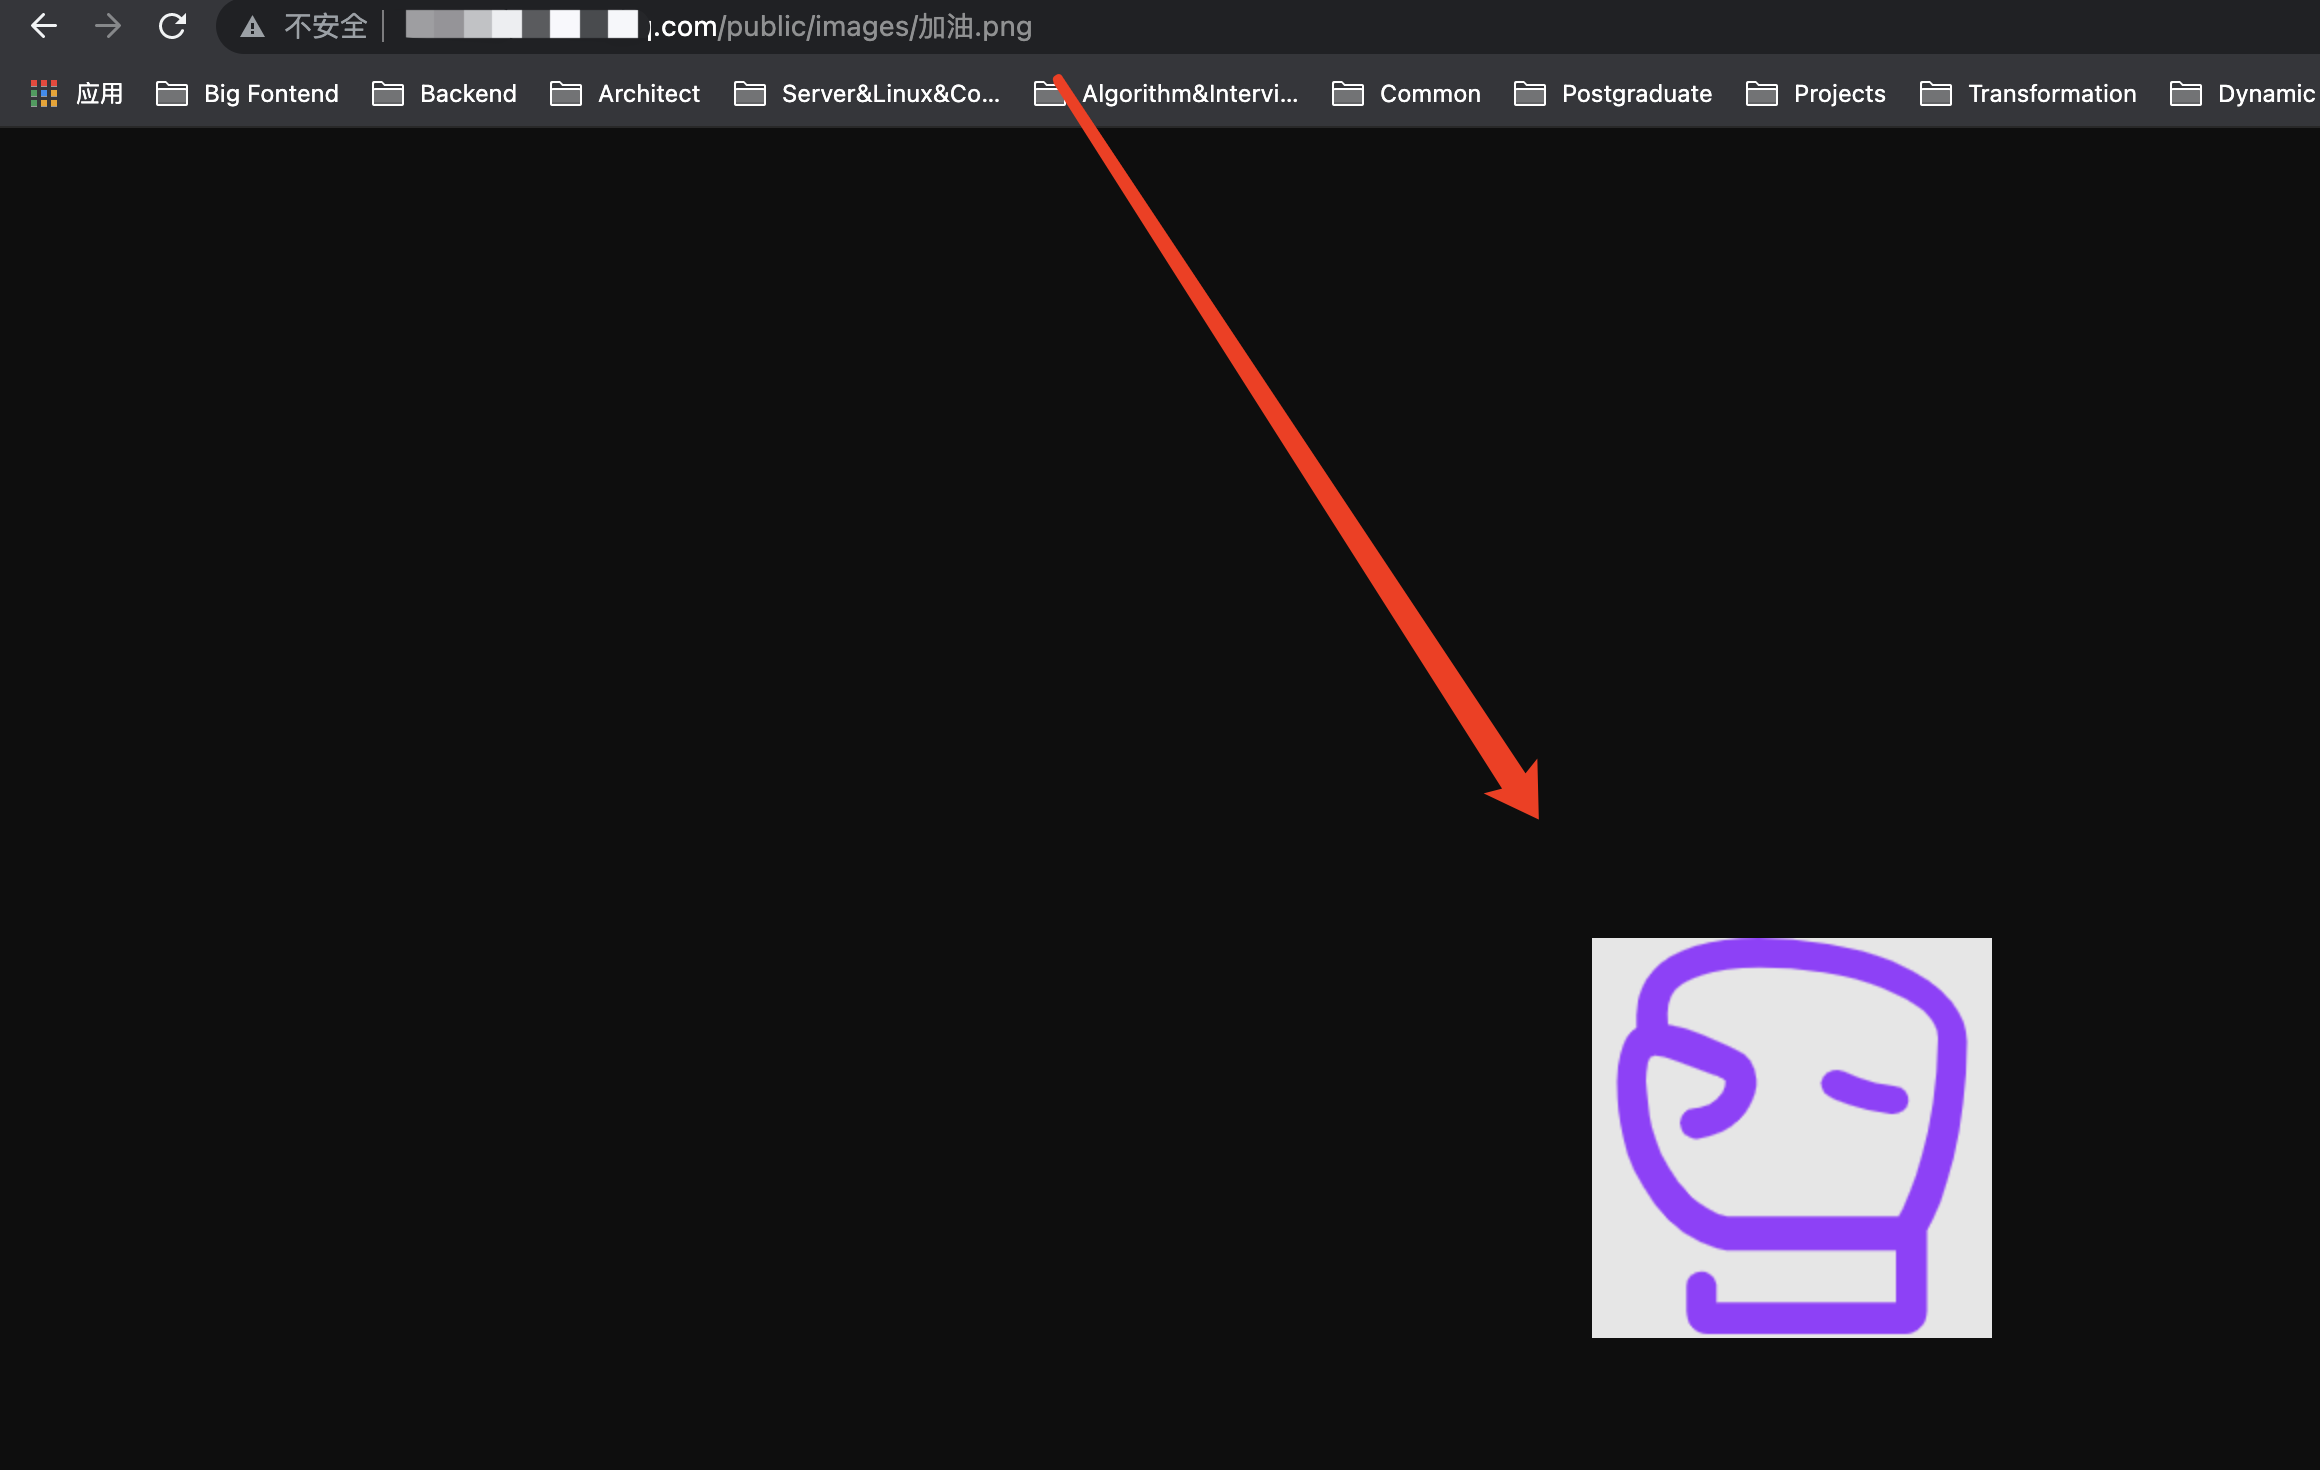This screenshot has height=1470, width=2320.
Task: Open the Architect bookmark folder
Action: [x=625, y=94]
